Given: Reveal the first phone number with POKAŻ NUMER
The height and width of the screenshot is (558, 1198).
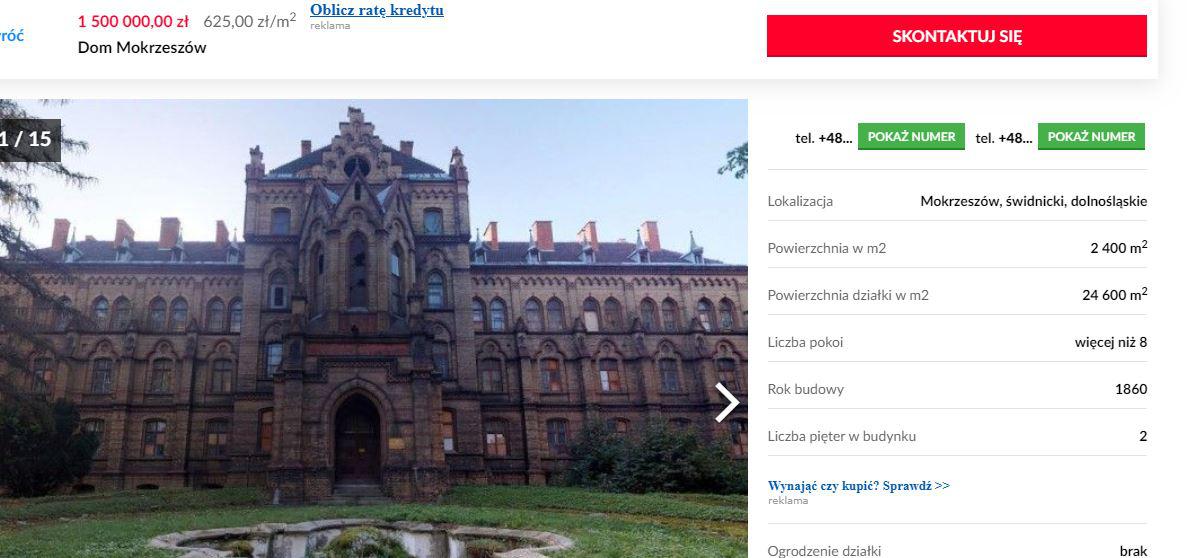Looking at the screenshot, I should (911, 137).
